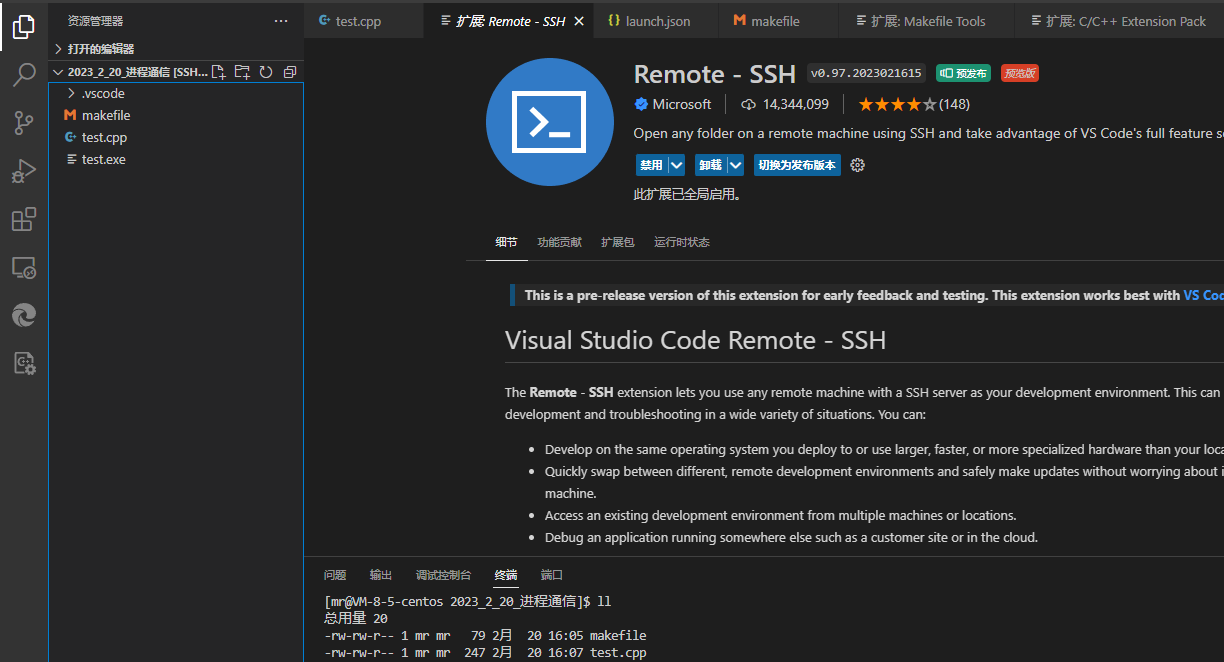The width and height of the screenshot is (1224, 662).
Task: Click the test.cpp row in terminal listing
Action: (x=485, y=652)
